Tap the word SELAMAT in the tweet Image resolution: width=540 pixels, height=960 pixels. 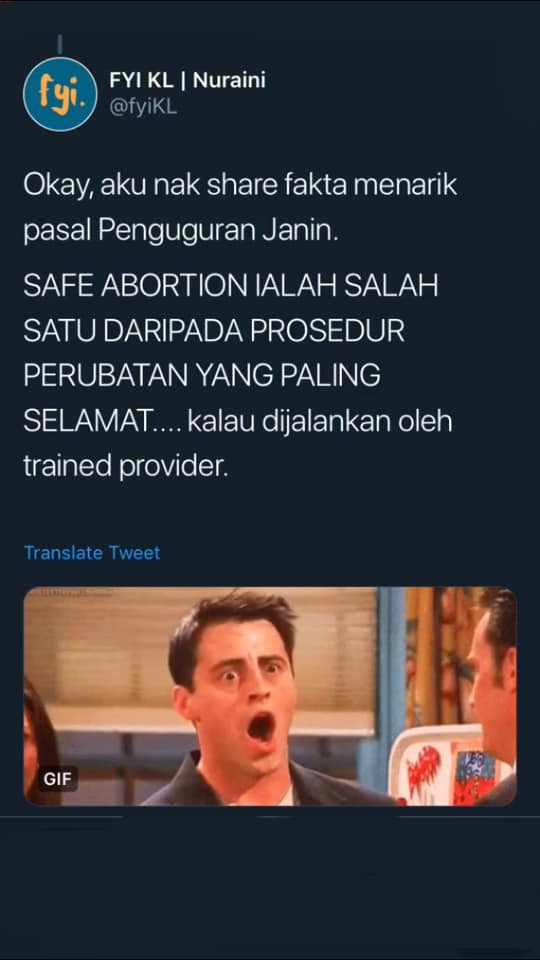tap(90, 421)
